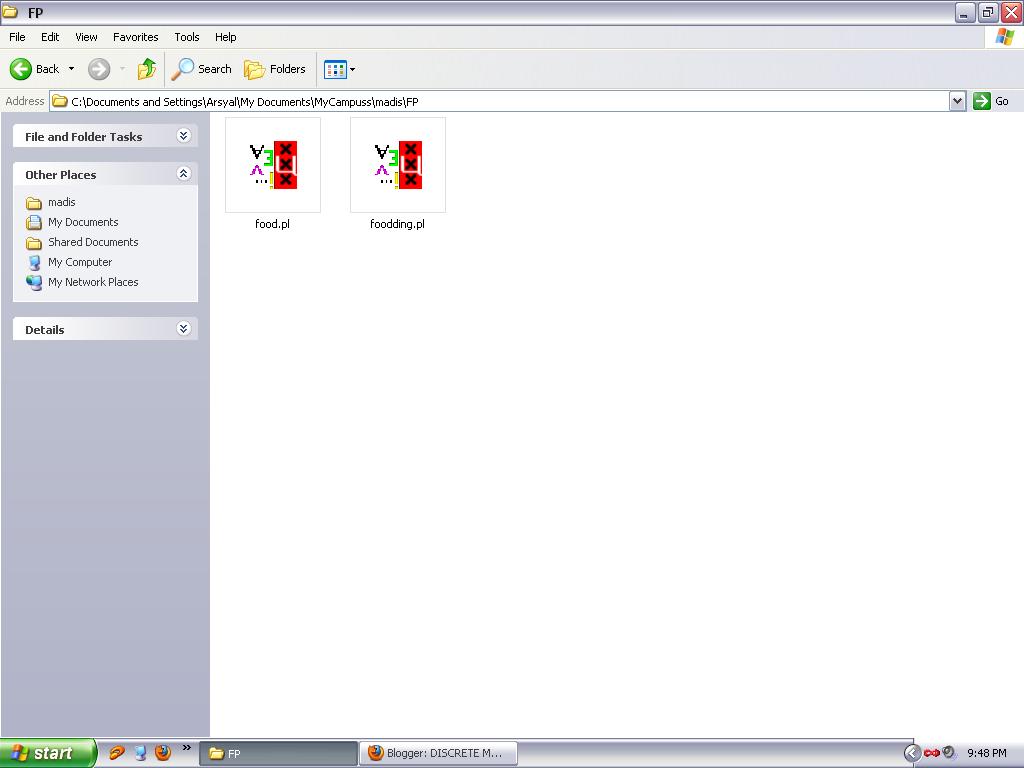This screenshot has height=768, width=1024.
Task: Click the My Documents icon in sidebar
Action: point(34,223)
